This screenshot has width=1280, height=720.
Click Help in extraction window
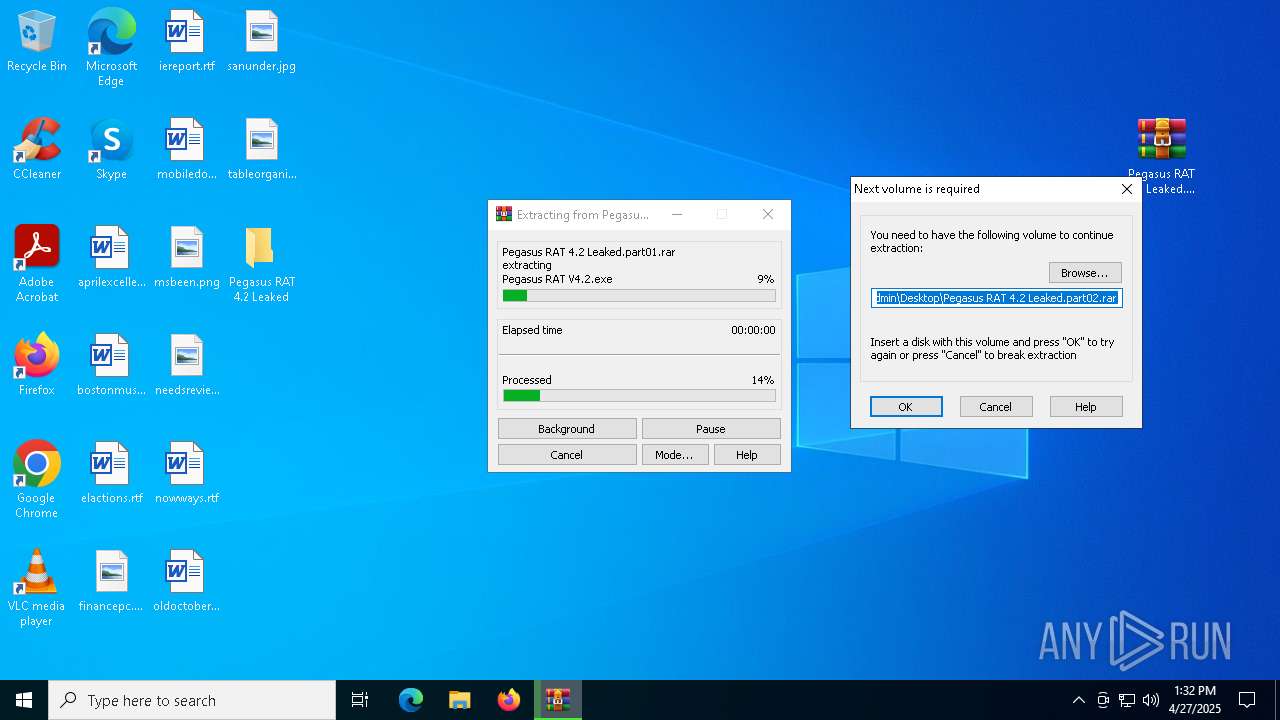747,454
